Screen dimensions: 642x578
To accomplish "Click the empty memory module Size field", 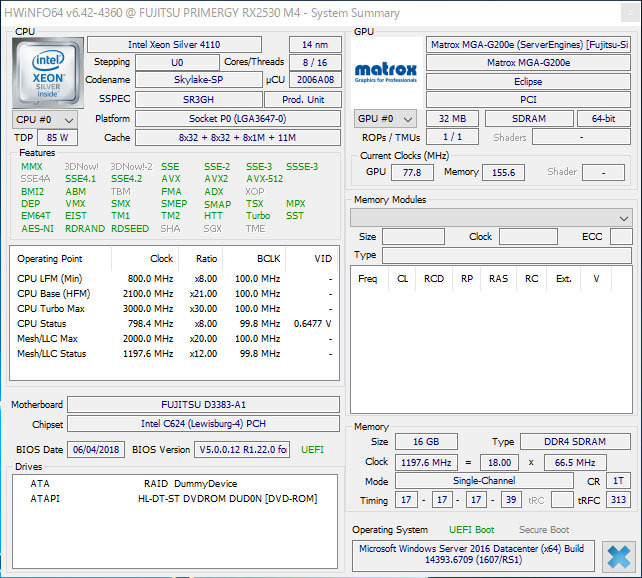I will tap(413, 237).
